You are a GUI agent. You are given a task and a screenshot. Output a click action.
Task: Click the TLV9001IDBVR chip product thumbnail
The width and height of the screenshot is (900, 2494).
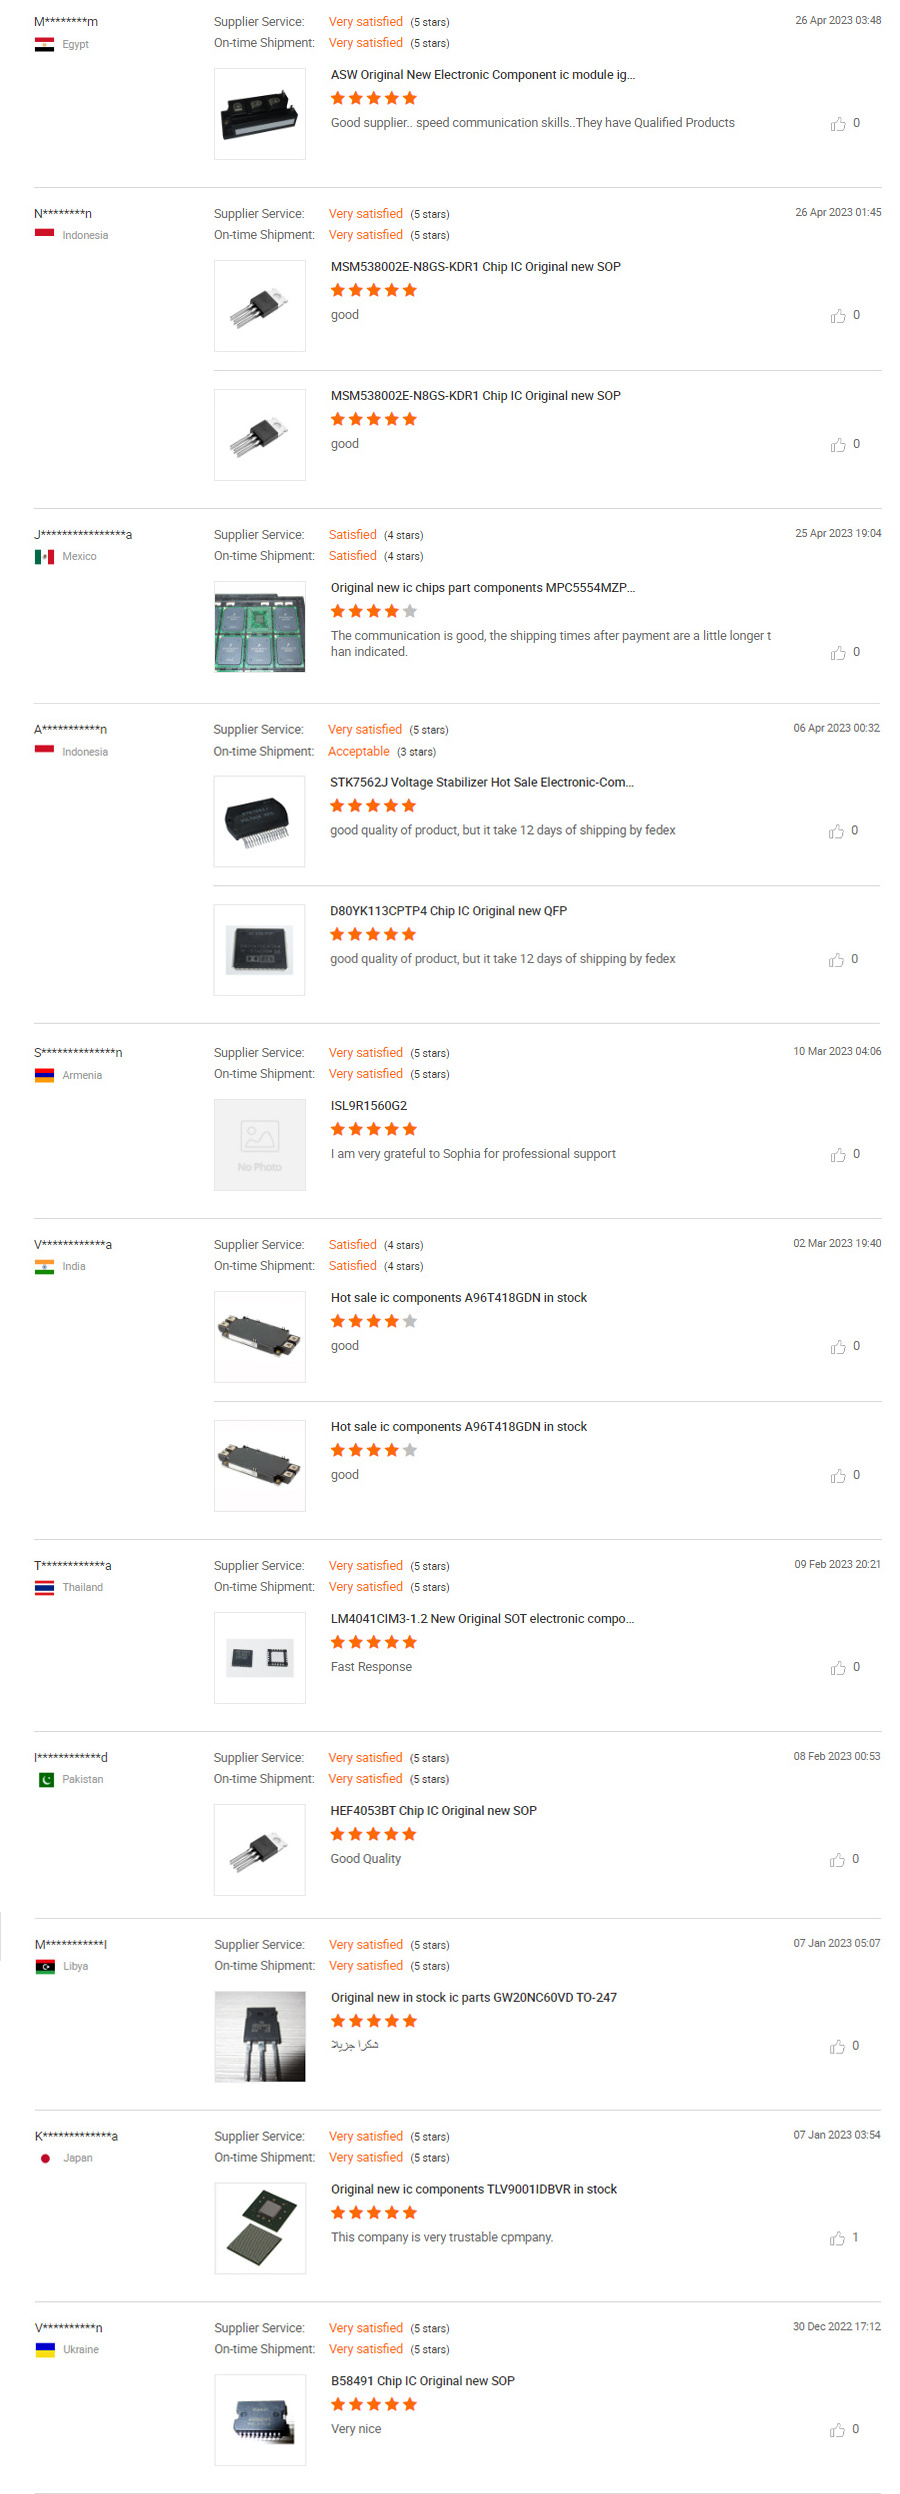[259, 2228]
